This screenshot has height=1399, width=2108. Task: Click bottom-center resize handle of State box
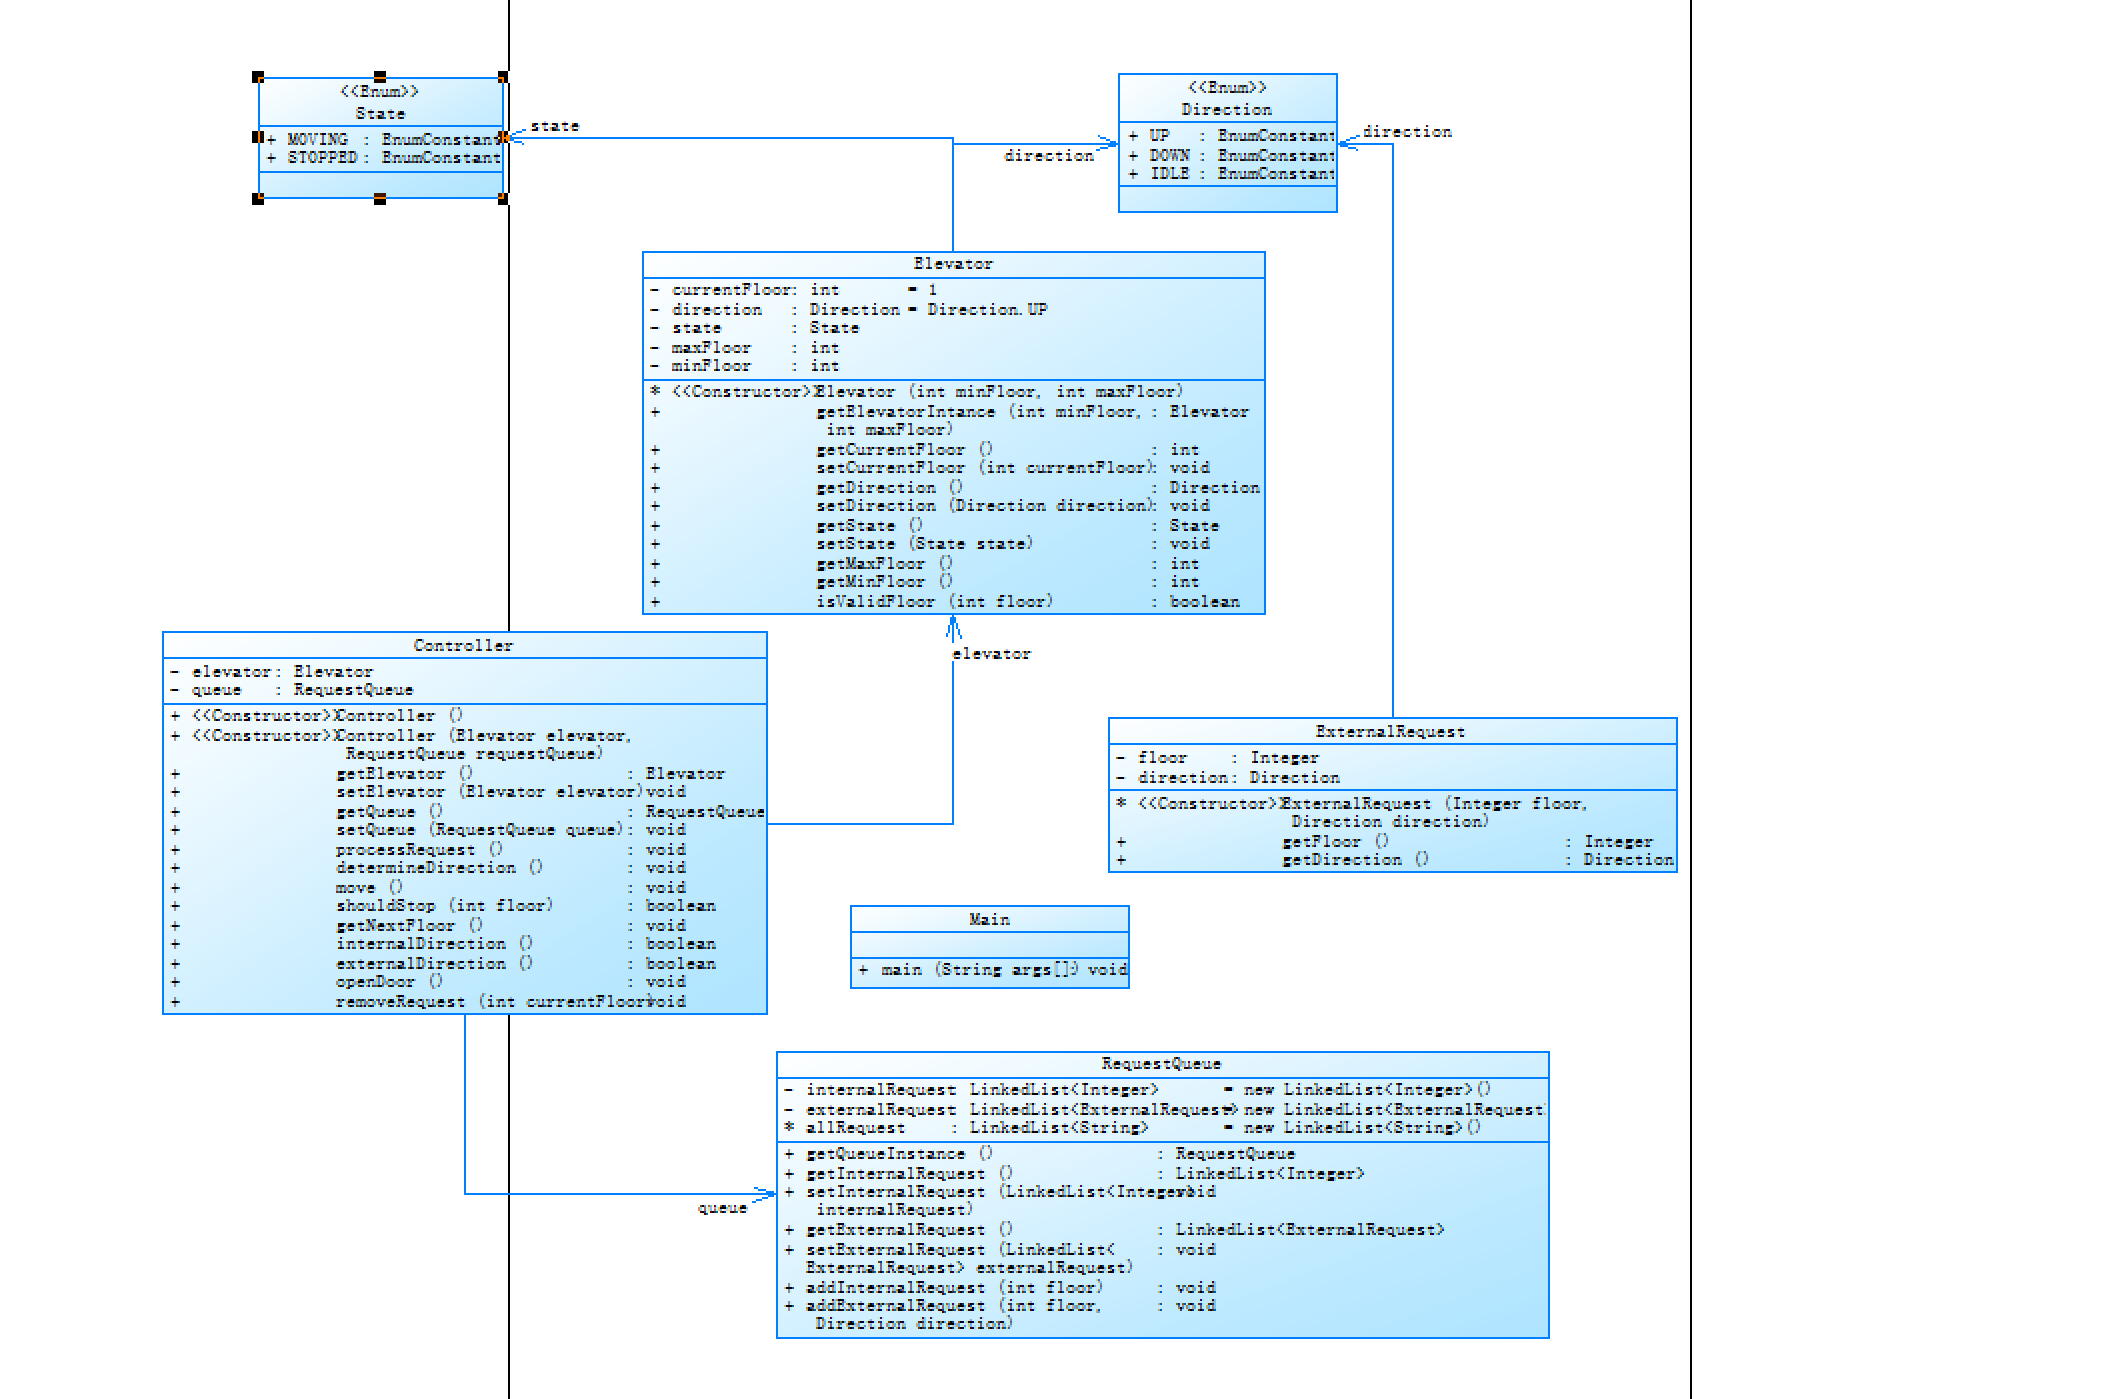pos(380,199)
